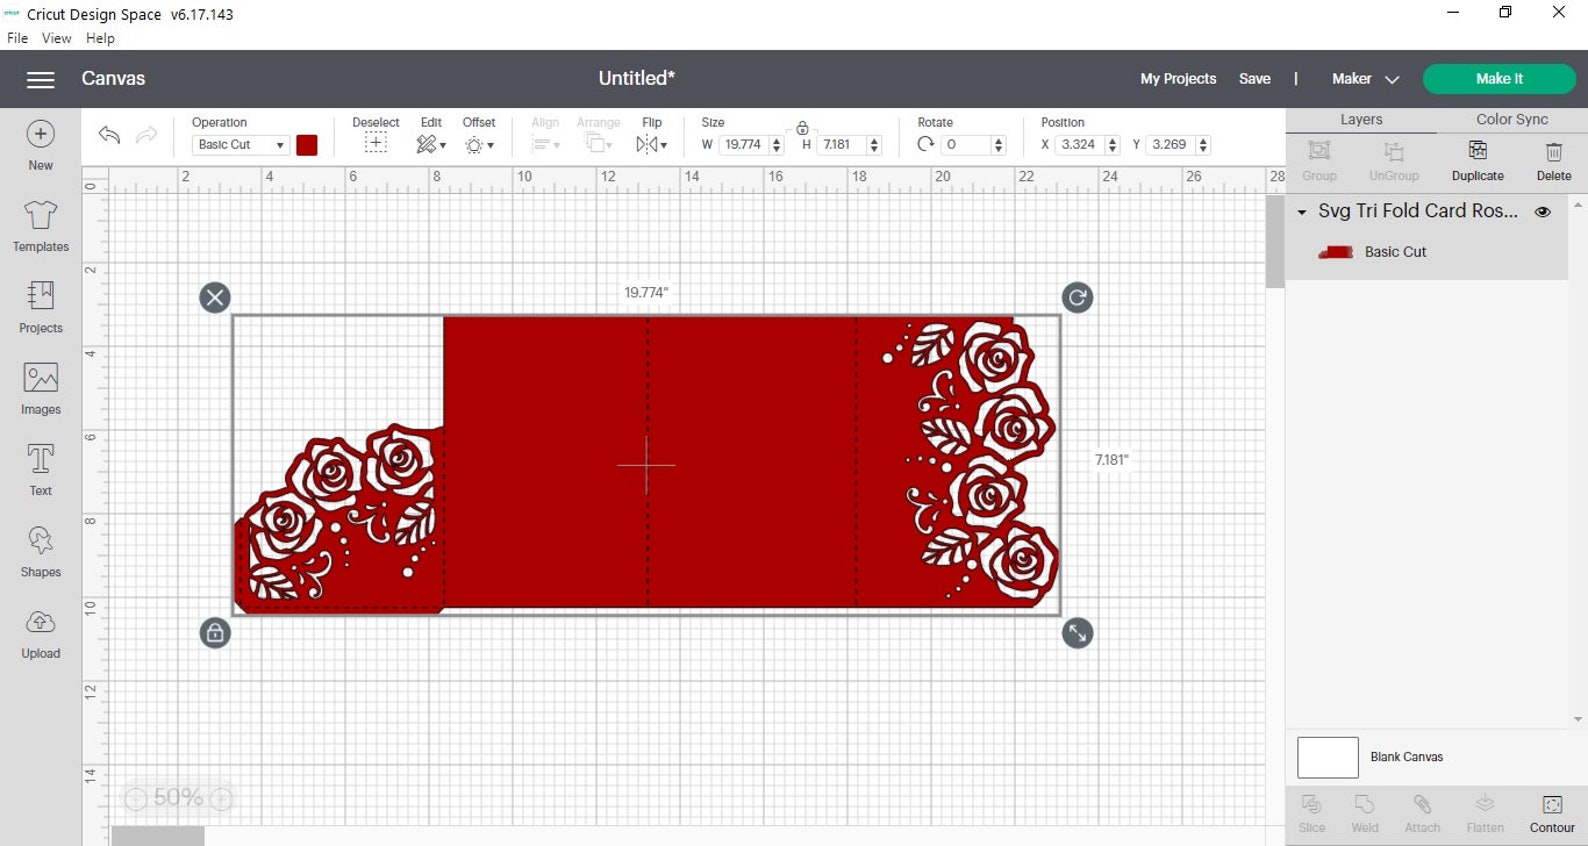This screenshot has width=1588, height=846.
Task: Click the Make It button
Action: click(x=1499, y=79)
